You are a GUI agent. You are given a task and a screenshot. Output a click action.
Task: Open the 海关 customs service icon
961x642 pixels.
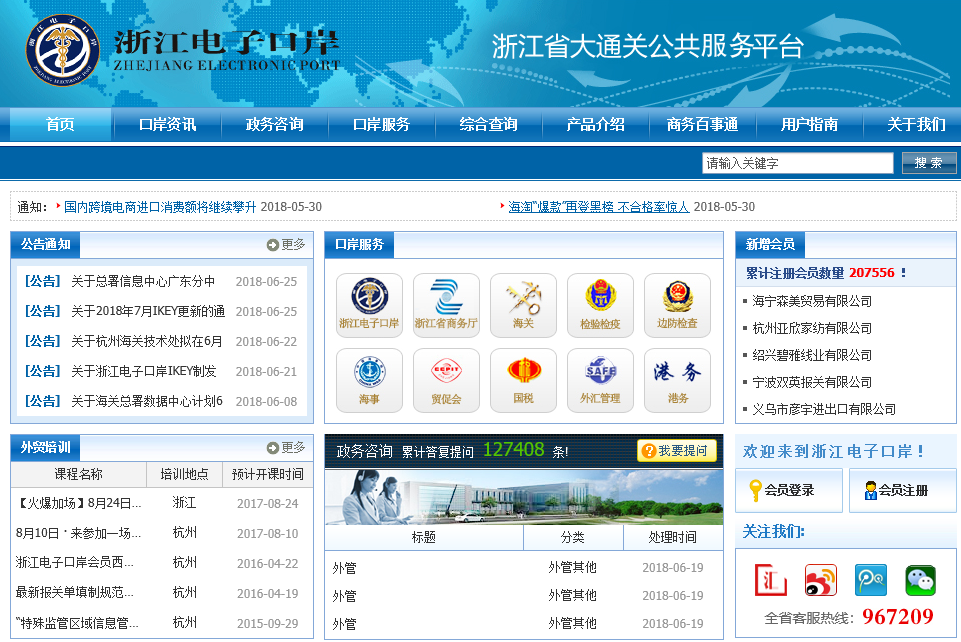pyautogui.click(x=523, y=305)
